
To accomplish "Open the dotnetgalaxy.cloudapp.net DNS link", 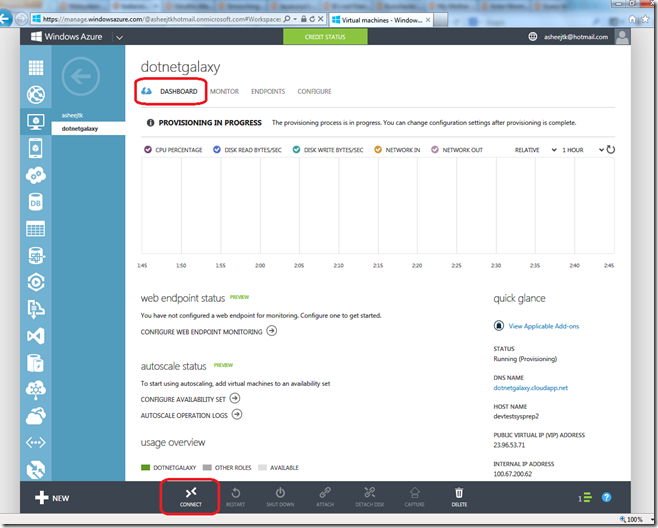I will [530, 388].
